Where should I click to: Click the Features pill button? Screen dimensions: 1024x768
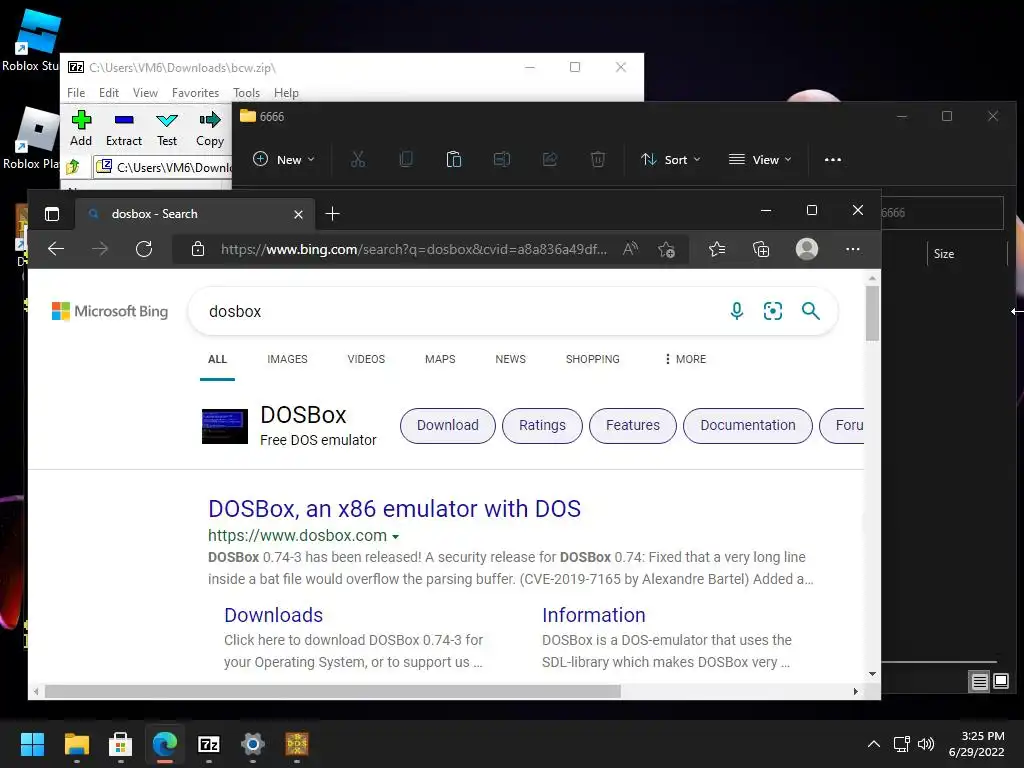point(633,426)
